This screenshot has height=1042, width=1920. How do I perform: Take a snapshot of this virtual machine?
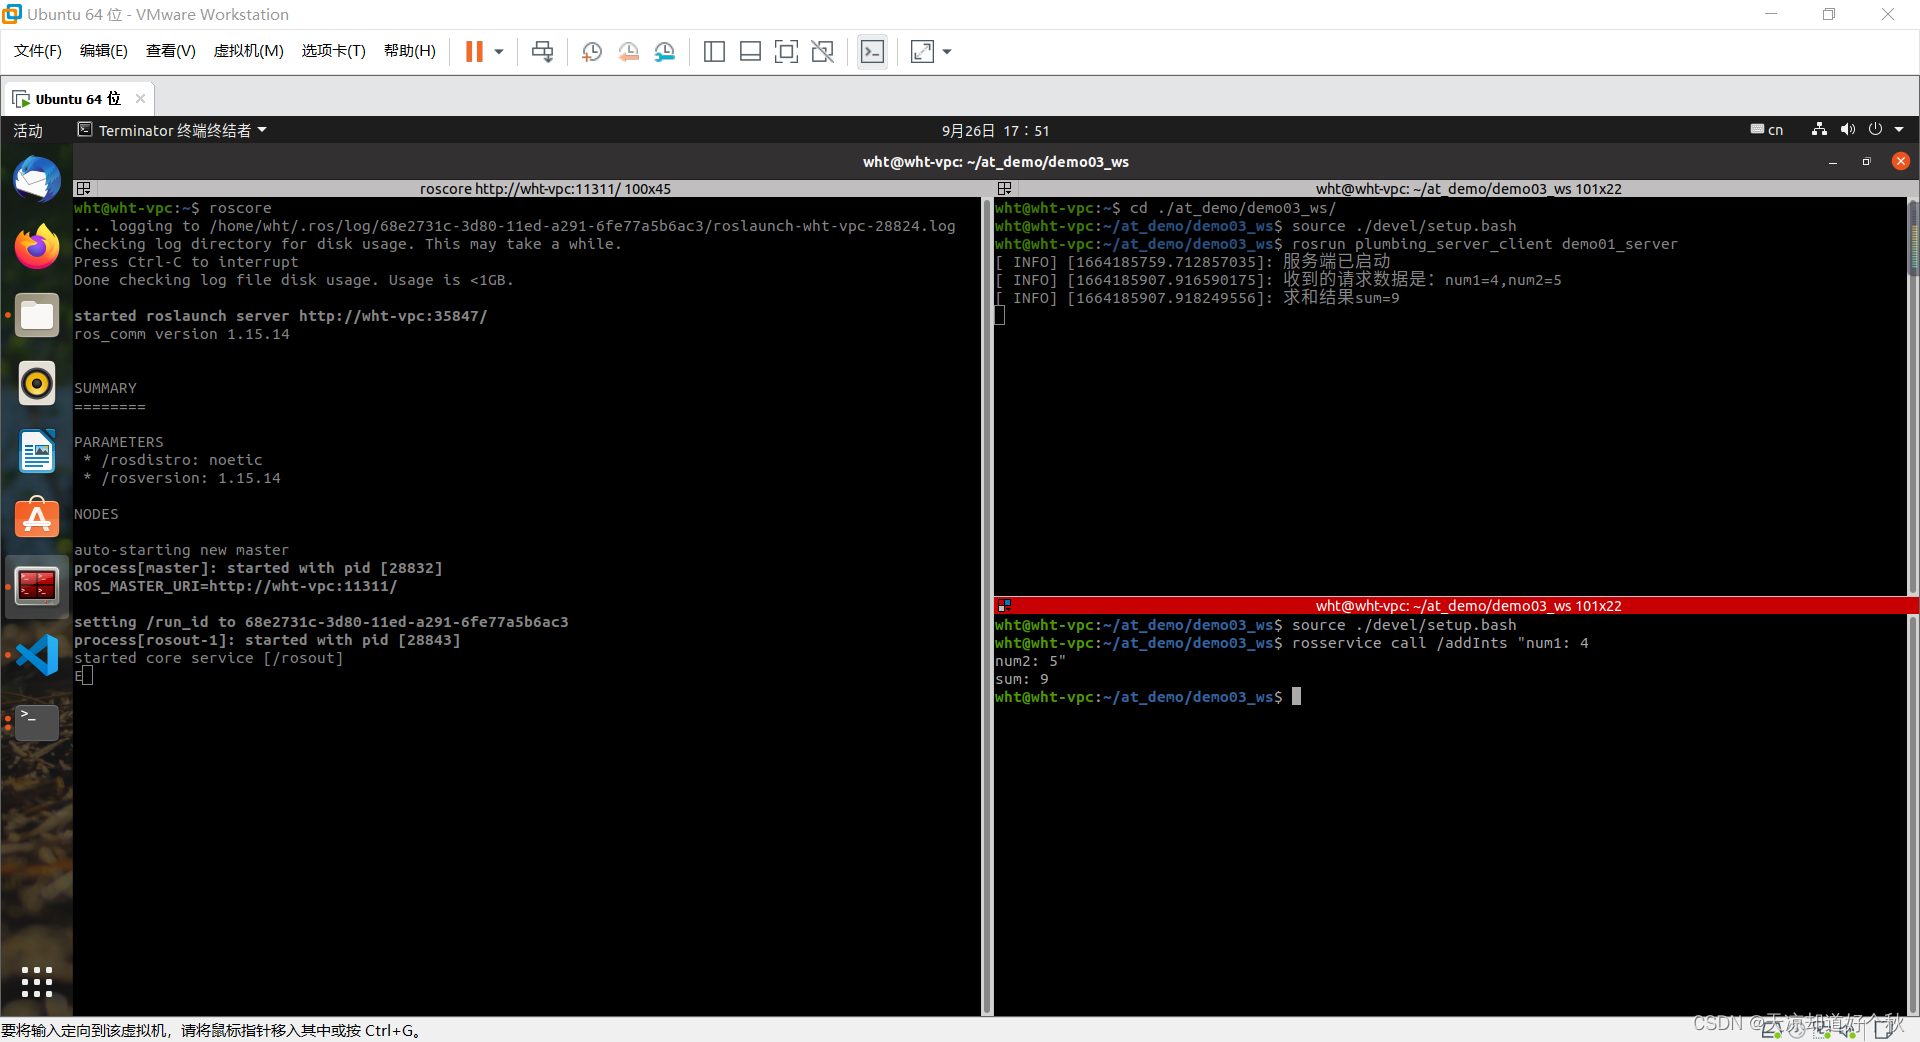[x=592, y=52]
